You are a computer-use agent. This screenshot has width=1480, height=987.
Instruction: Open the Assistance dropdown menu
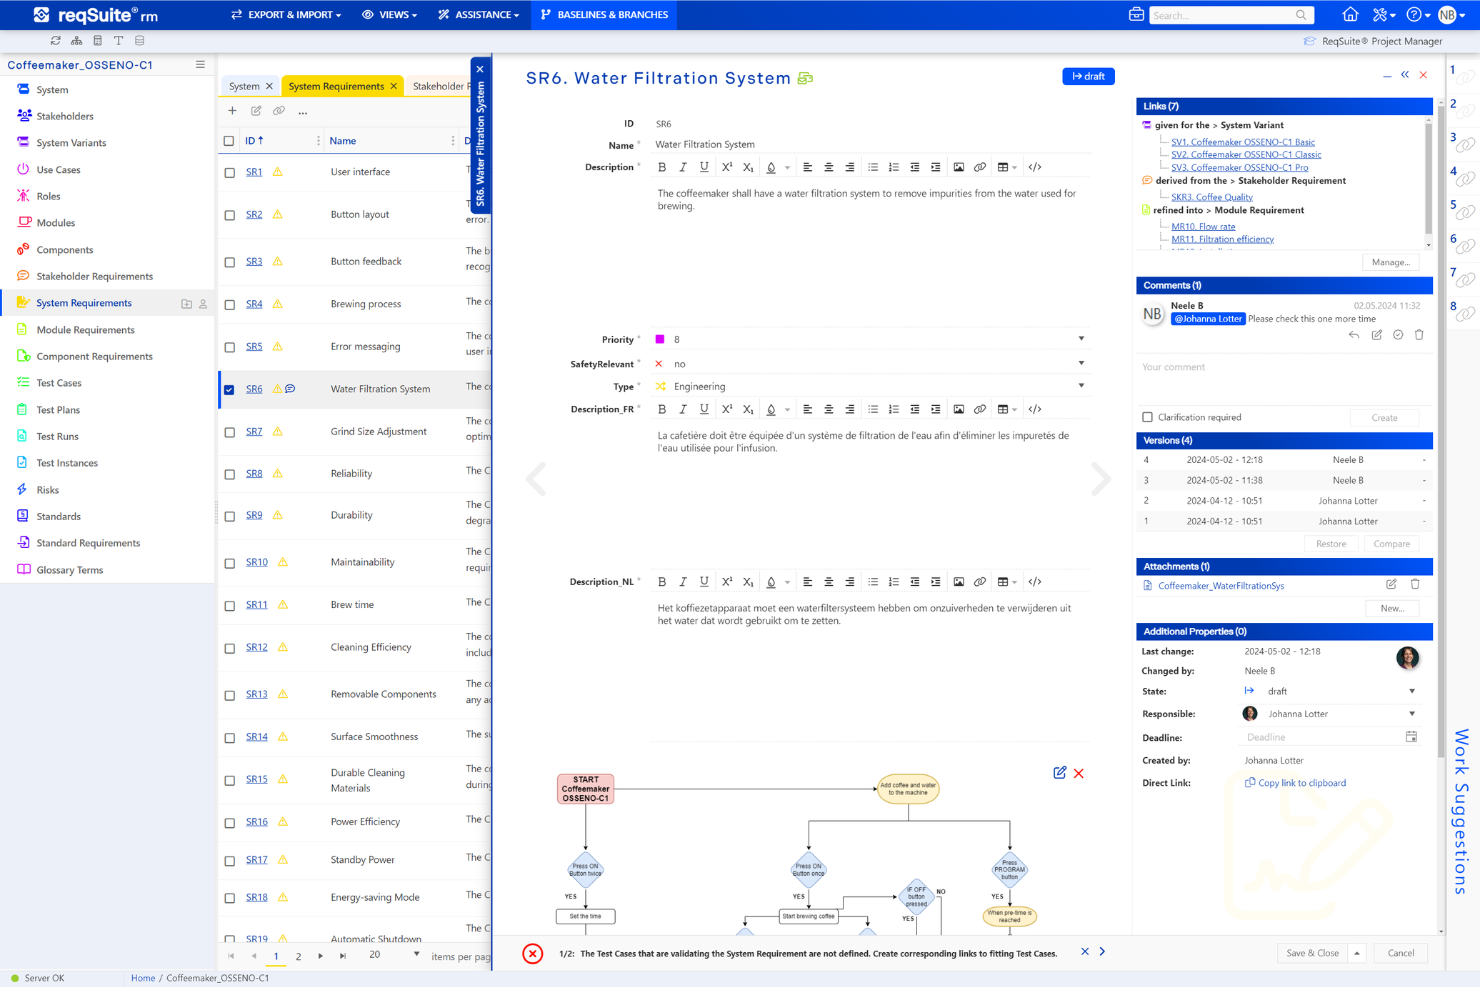[479, 15]
